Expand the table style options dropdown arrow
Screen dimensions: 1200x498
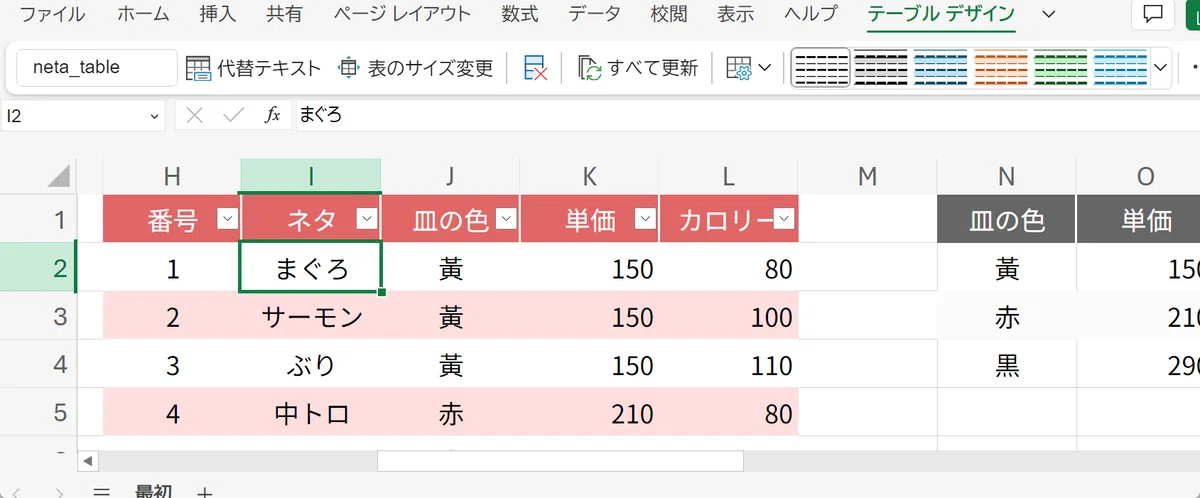pos(765,68)
